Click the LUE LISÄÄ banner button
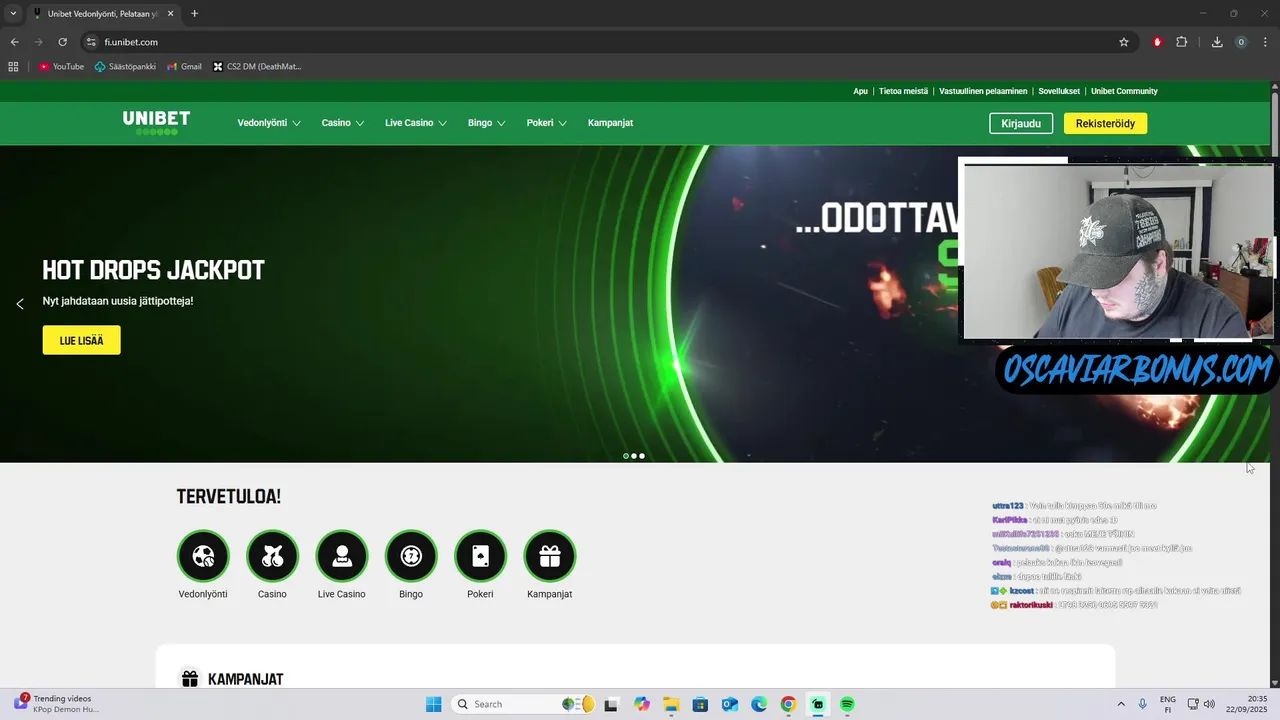The width and height of the screenshot is (1280, 720). (81, 340)
